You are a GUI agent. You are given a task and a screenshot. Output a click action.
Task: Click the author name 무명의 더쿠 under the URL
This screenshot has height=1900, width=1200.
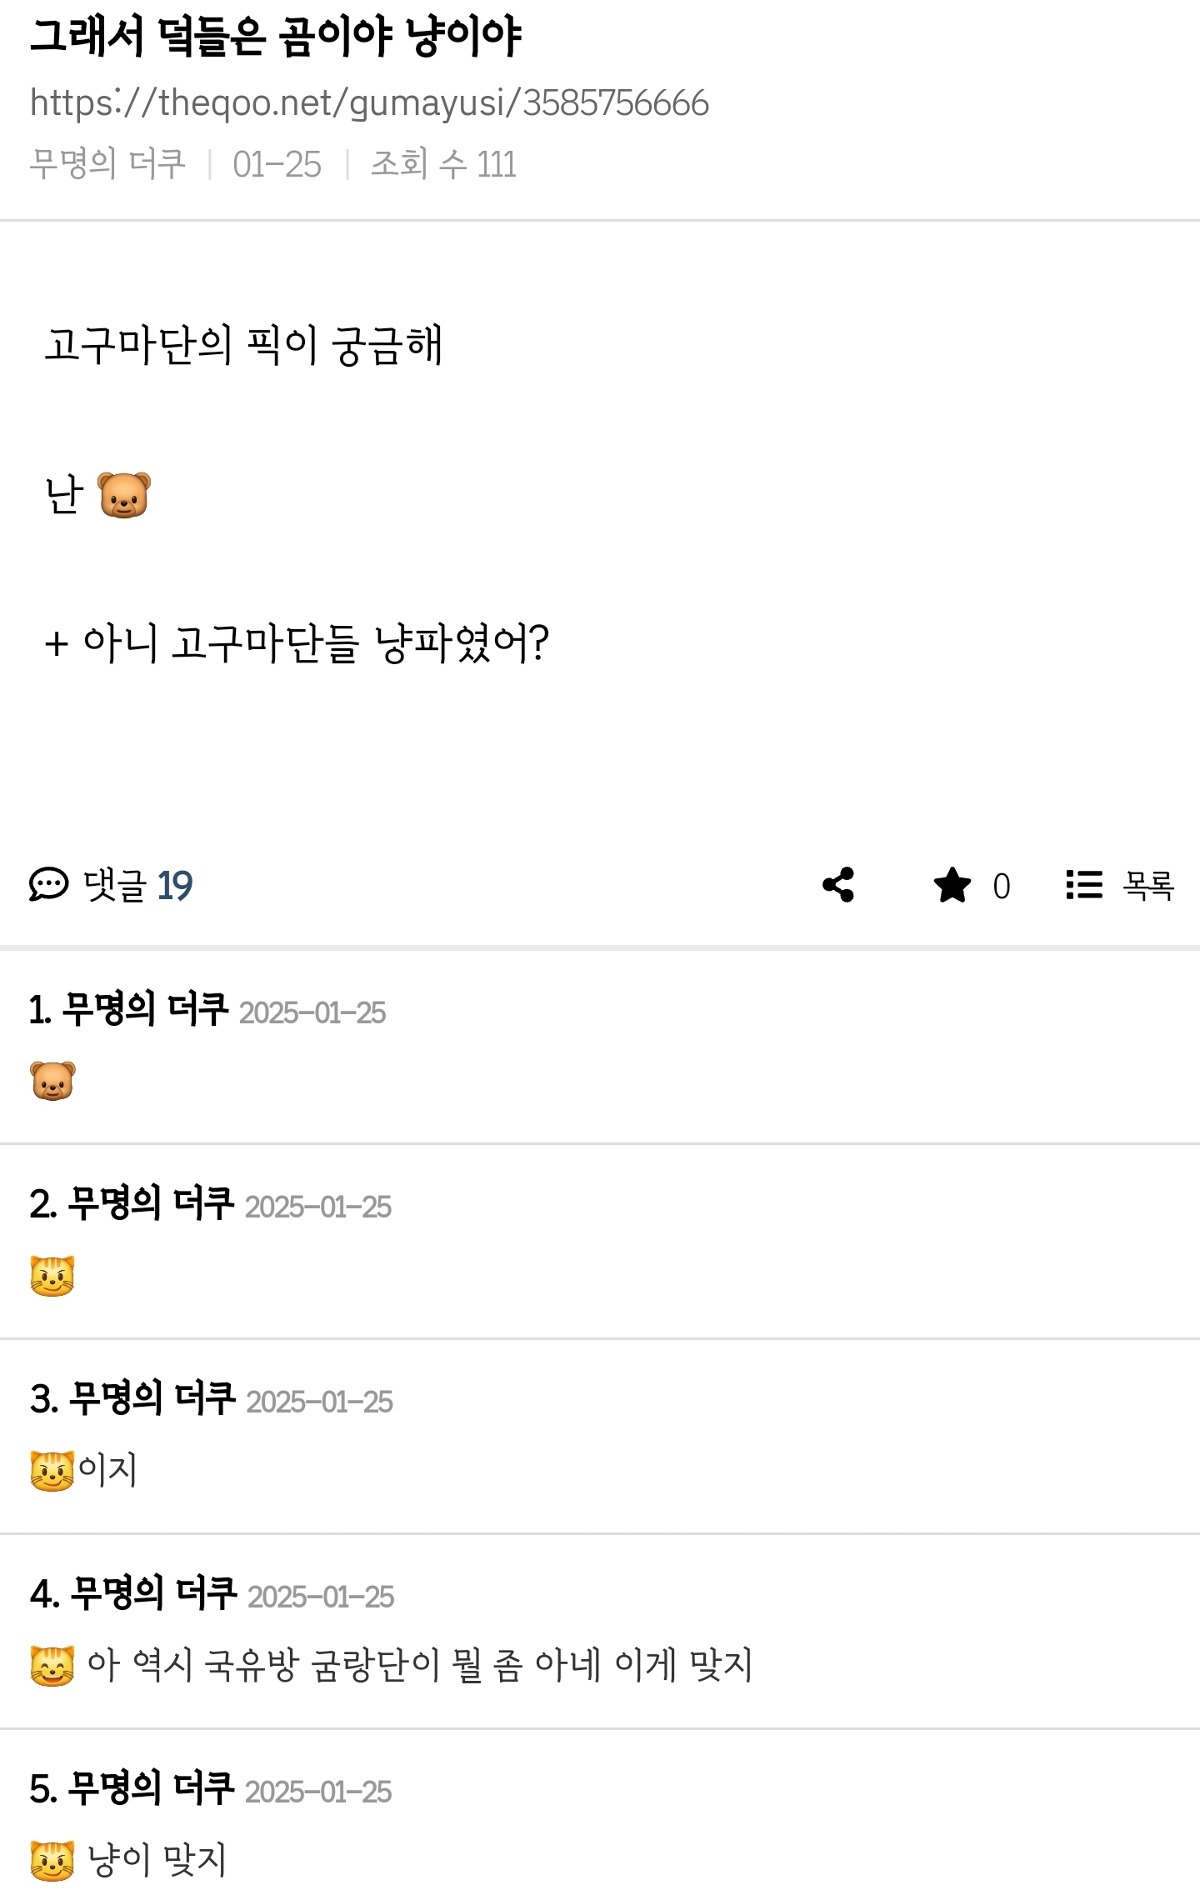coord(108,164)
